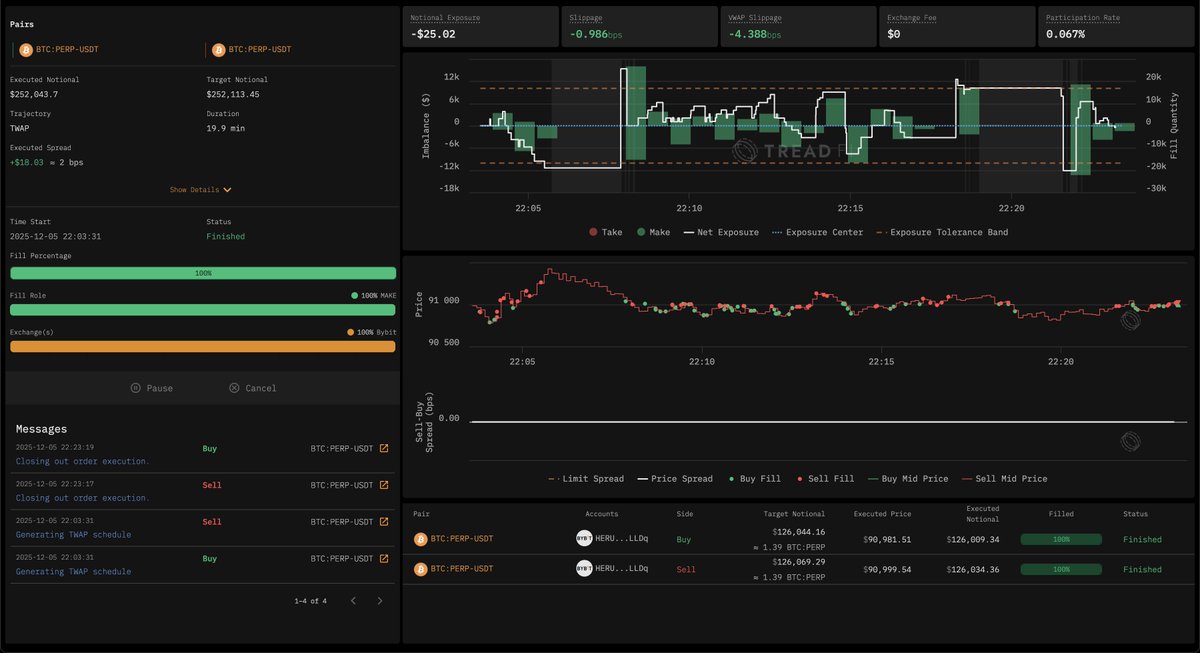Screen dimensions: 1200x653
Task: Click the next-page arrow under the Messages list
Action: click(379, 601)
